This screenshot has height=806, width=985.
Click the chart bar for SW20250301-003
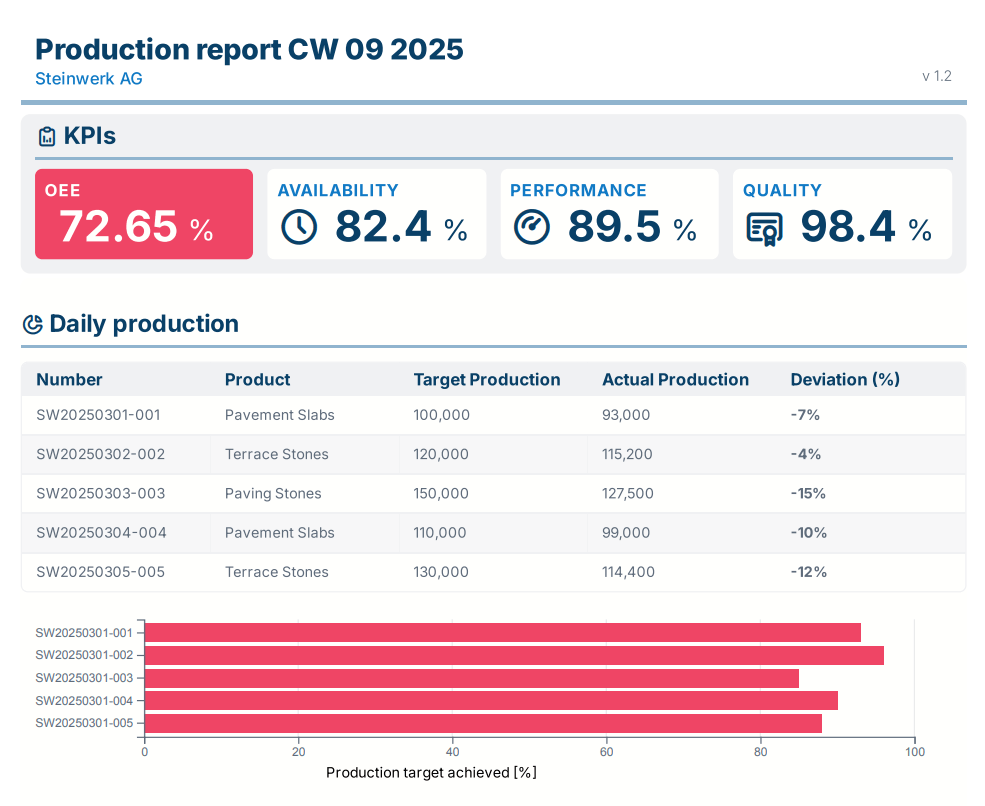(471, 678)
